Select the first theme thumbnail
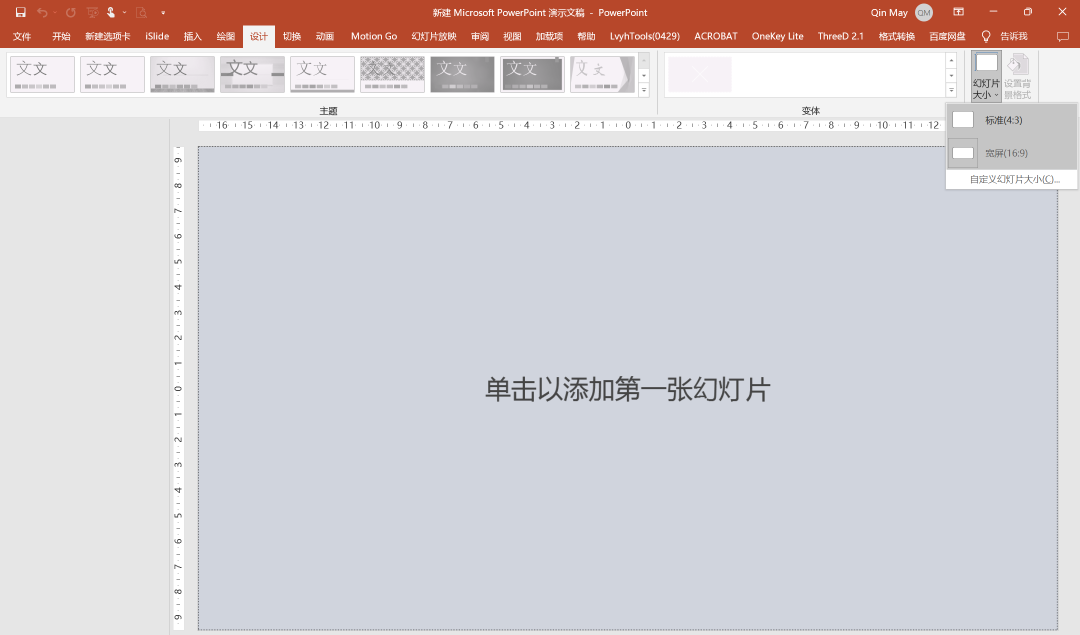 pyautogui.click(x=42, y=74)
